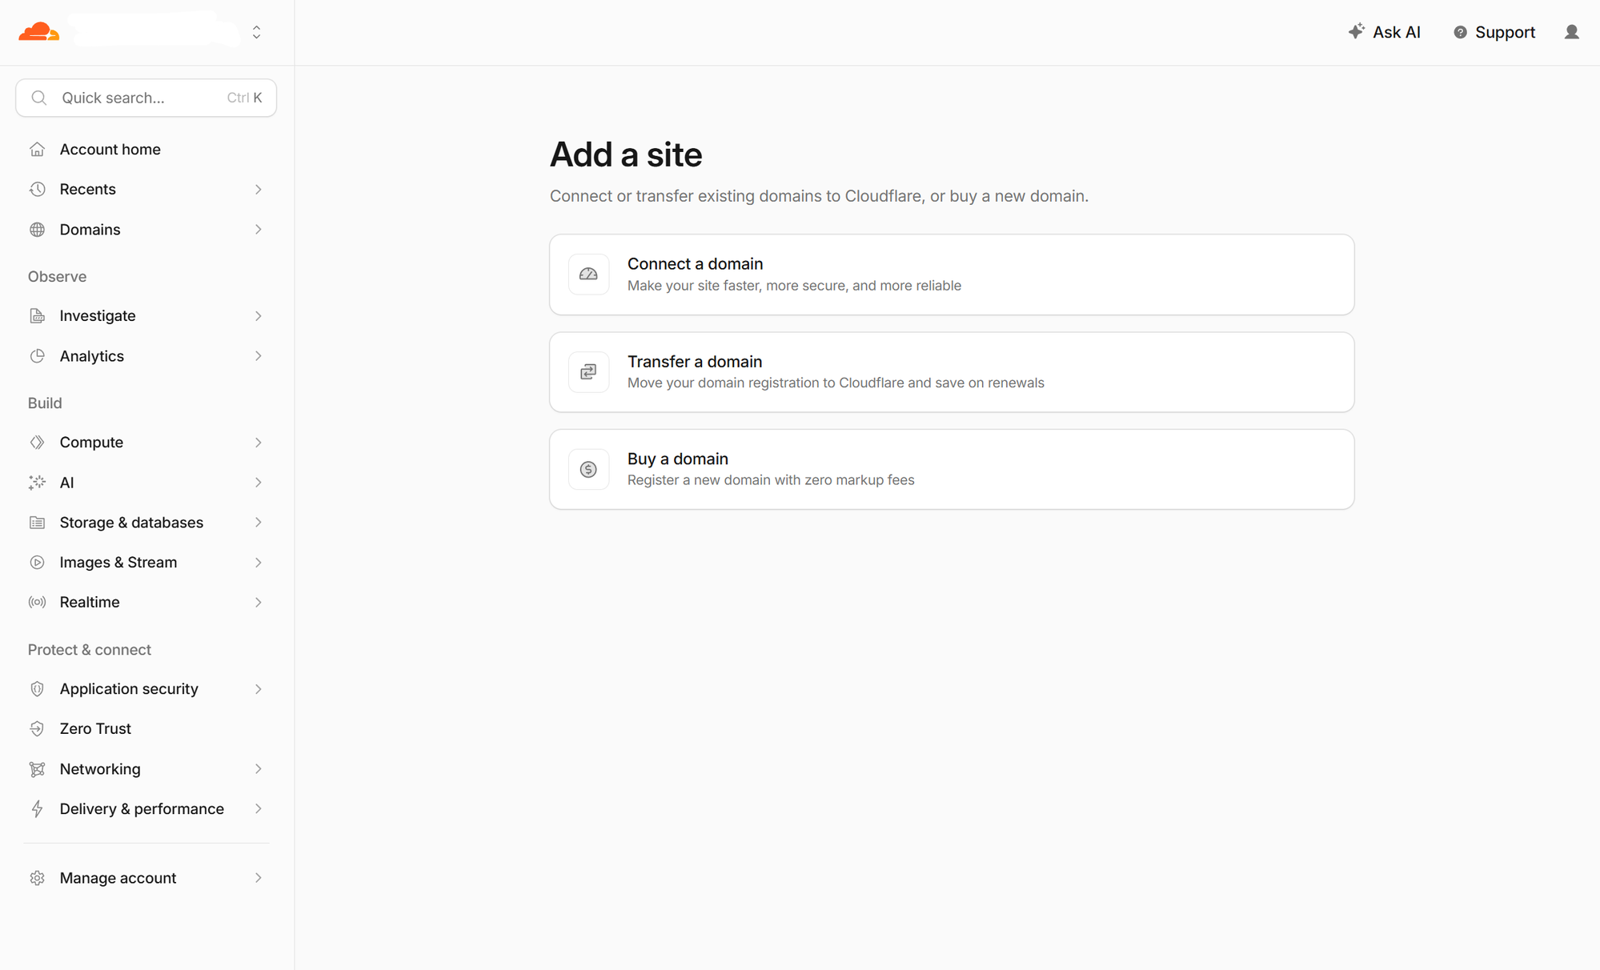Expand the Compute chevron
Image resolution: width=1600 pixels, height=970 pixels.
tap(258, 442)
